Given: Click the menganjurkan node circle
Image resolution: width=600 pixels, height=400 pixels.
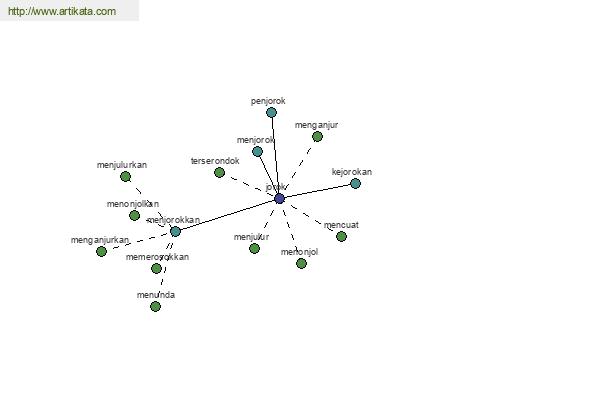Looking at the screenshot, I should (101, 251).
